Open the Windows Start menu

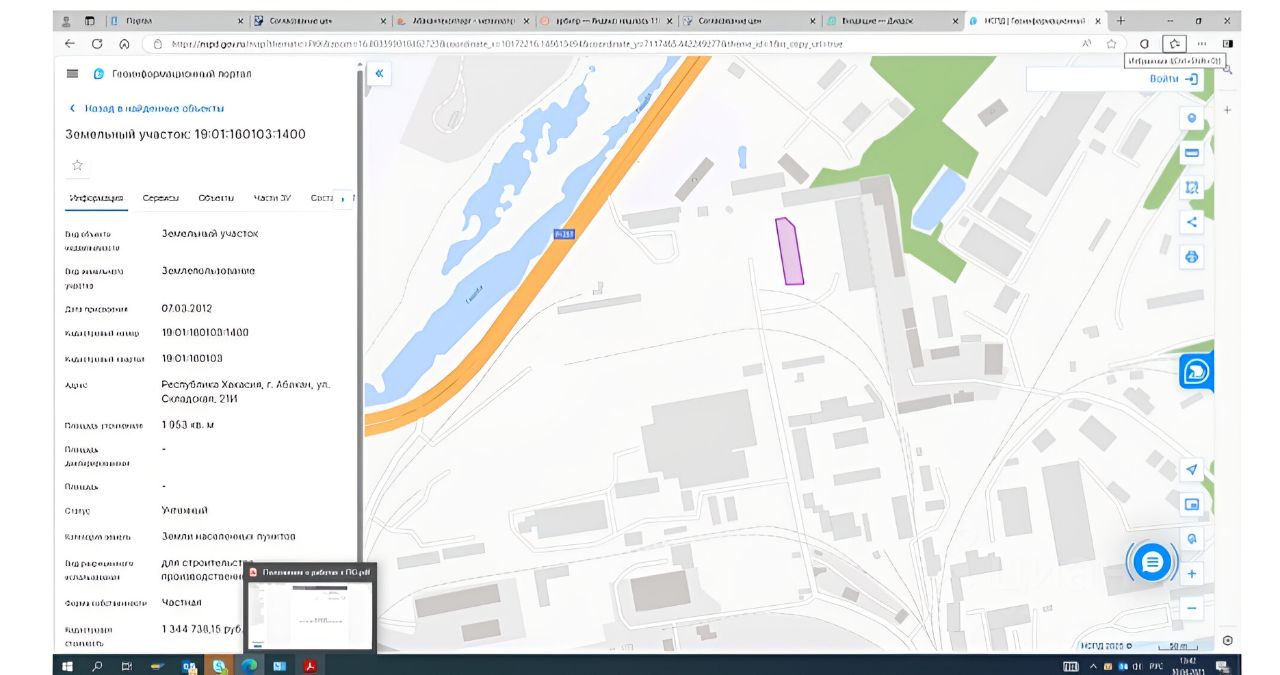(68, 665)
